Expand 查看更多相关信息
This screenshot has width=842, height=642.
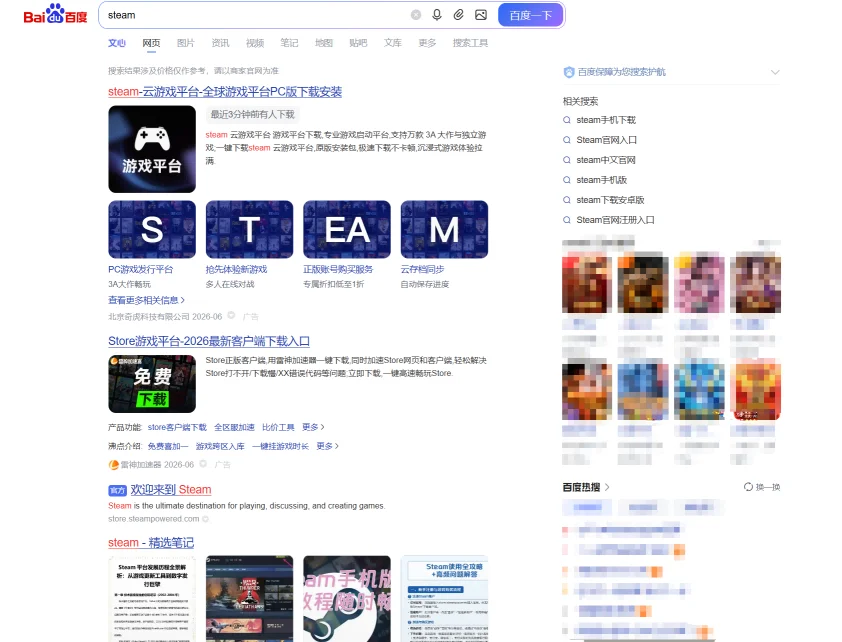click(x=147, y=300)
